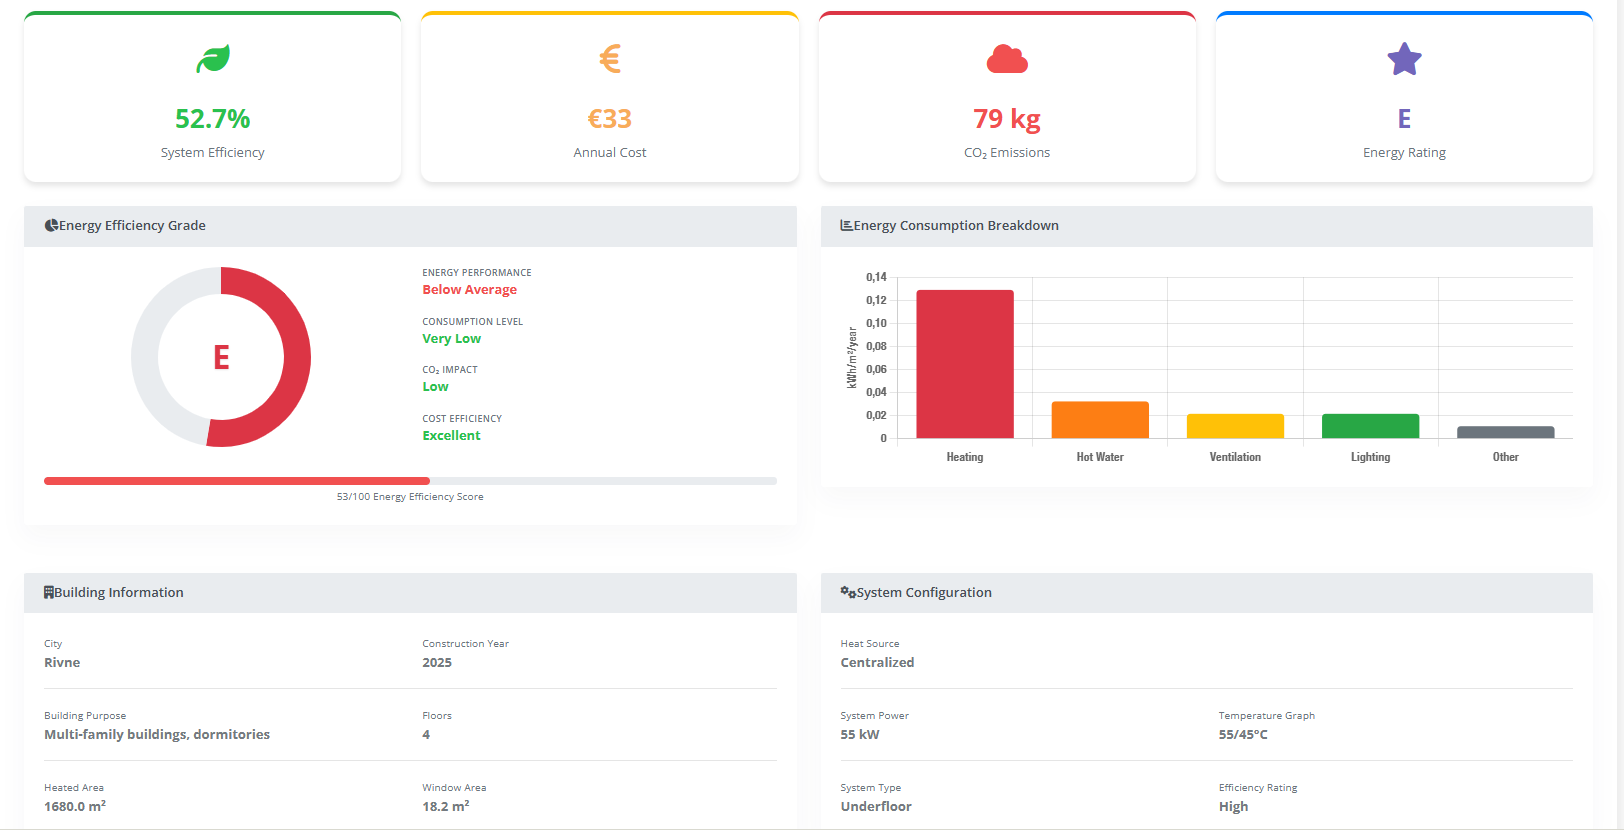Click the purple star Energy Rating icon
Image resolution: width=1624 pixels, height=830 pixels.
1404,59
